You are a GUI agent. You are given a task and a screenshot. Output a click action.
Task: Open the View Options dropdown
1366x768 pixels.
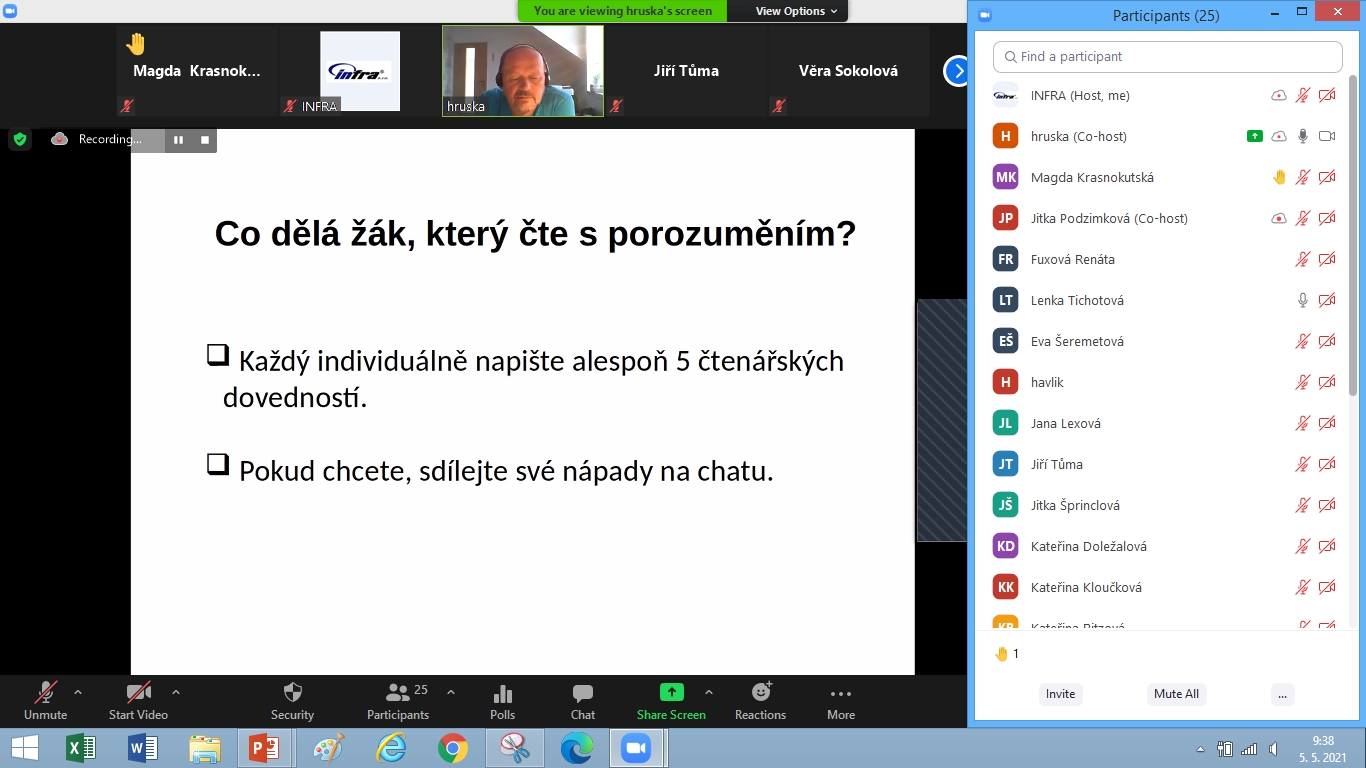[x=797, y=11]
